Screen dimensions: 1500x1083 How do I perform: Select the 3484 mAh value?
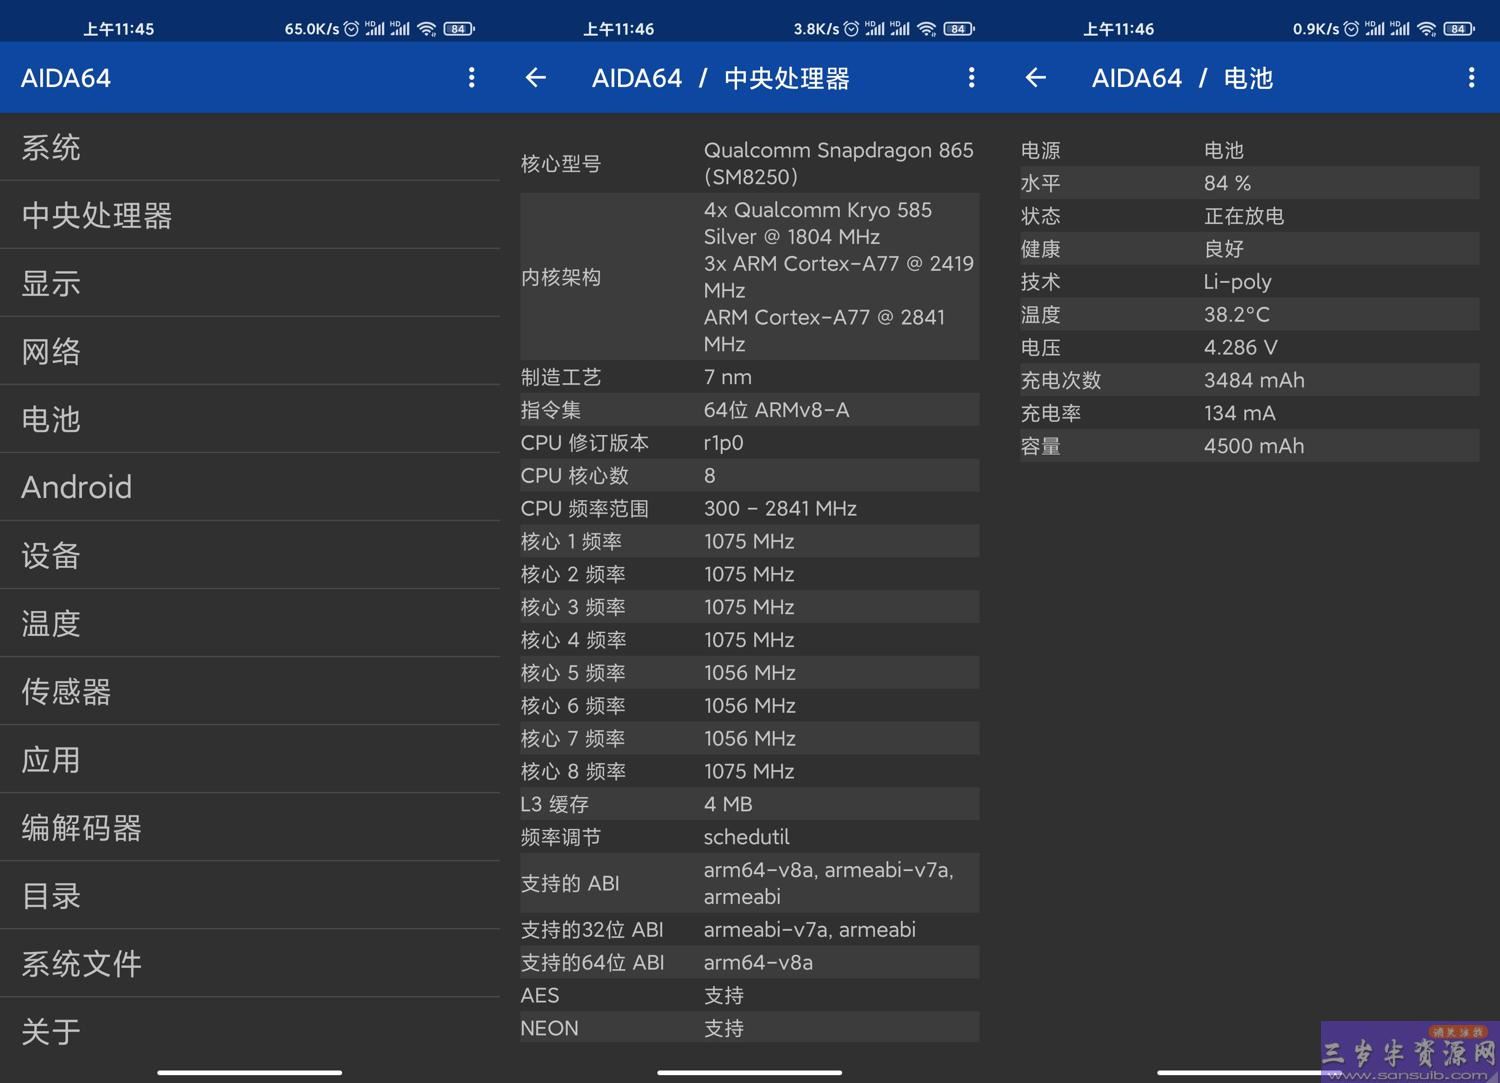tap(1254, 380)
